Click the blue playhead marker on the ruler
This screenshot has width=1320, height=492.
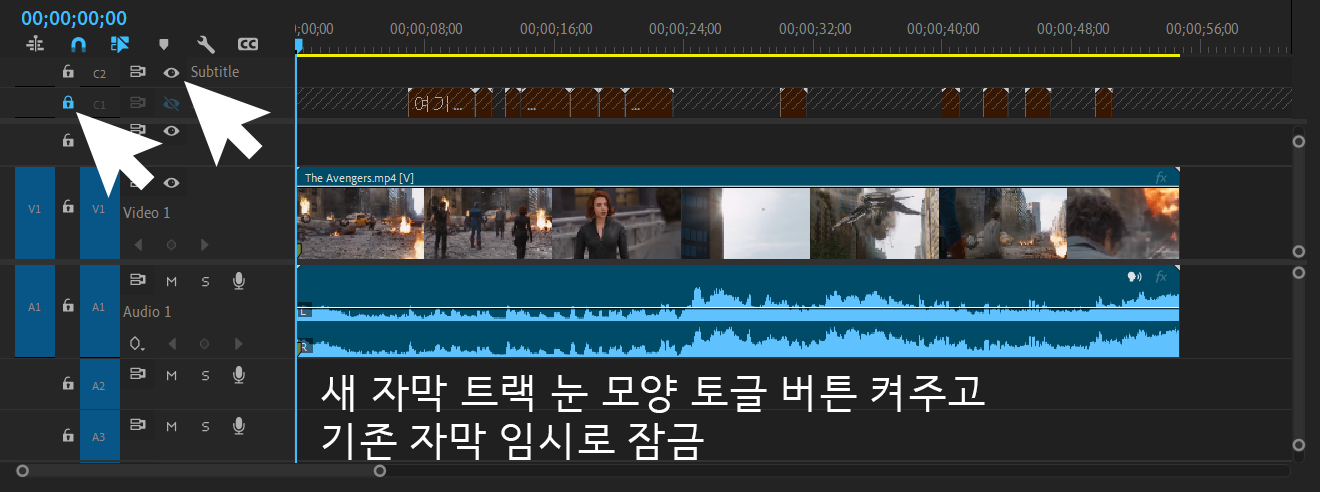point(298,45)
